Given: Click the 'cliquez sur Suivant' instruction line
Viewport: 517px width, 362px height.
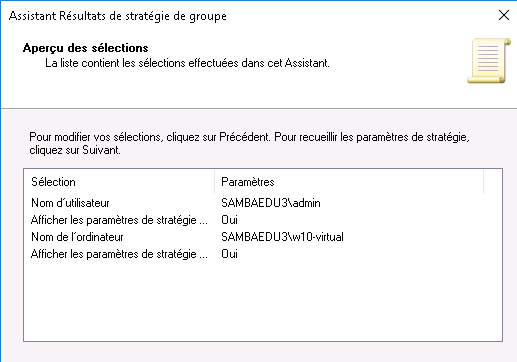Looking at the screenshot, I should point(75,150).
